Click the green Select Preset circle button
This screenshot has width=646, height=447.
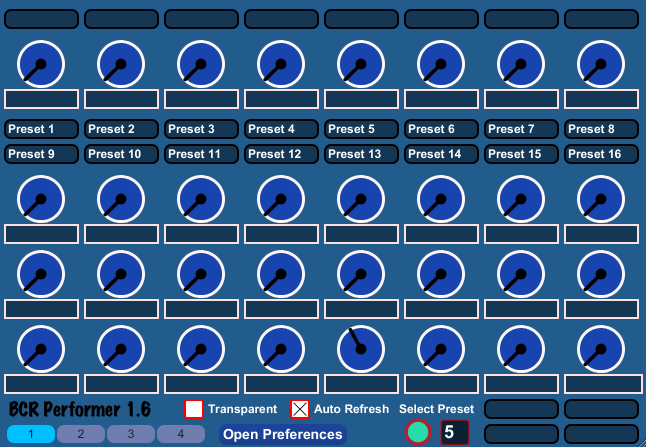pos(418,432)
